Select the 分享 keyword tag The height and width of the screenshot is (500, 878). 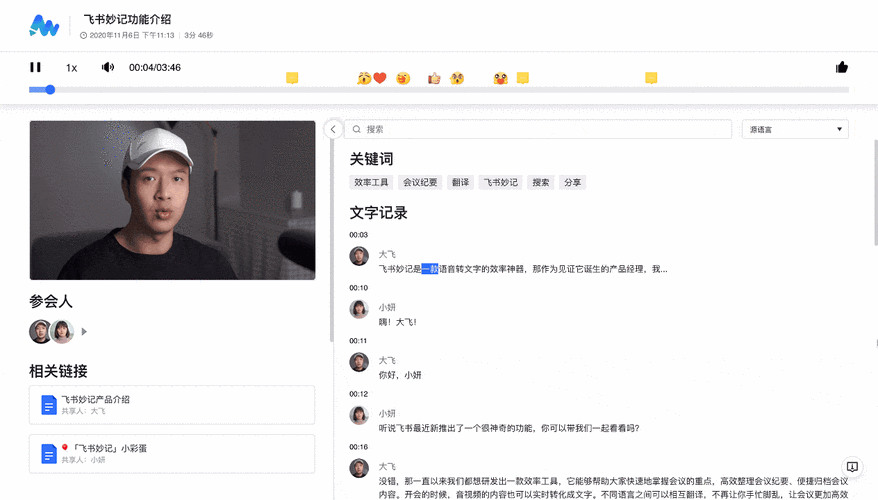(x=572, y=182)
